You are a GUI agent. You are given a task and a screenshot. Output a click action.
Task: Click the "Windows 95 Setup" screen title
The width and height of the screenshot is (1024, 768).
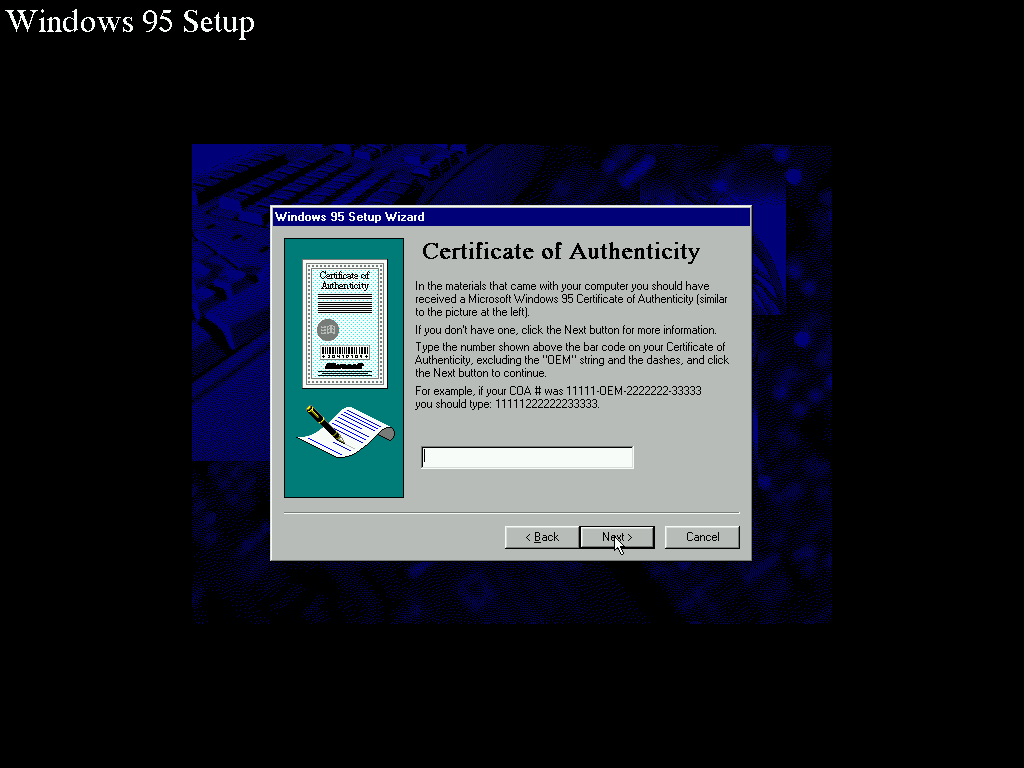(130, 22)
